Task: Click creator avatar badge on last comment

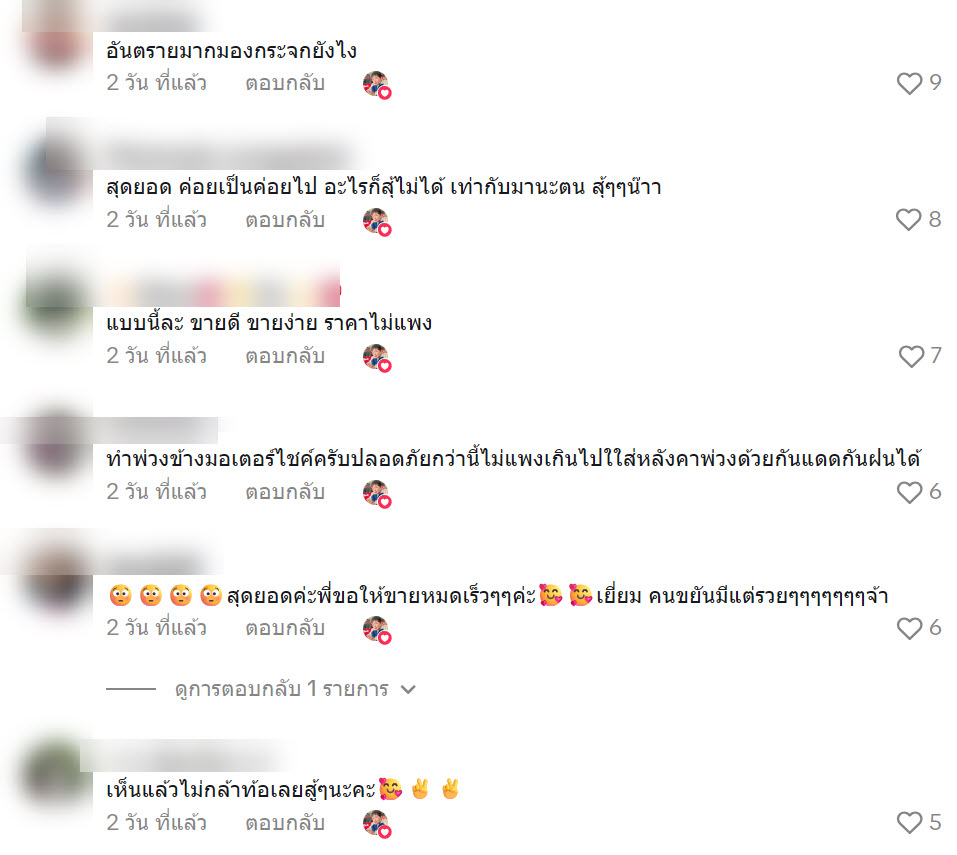Action: (377, 823)
